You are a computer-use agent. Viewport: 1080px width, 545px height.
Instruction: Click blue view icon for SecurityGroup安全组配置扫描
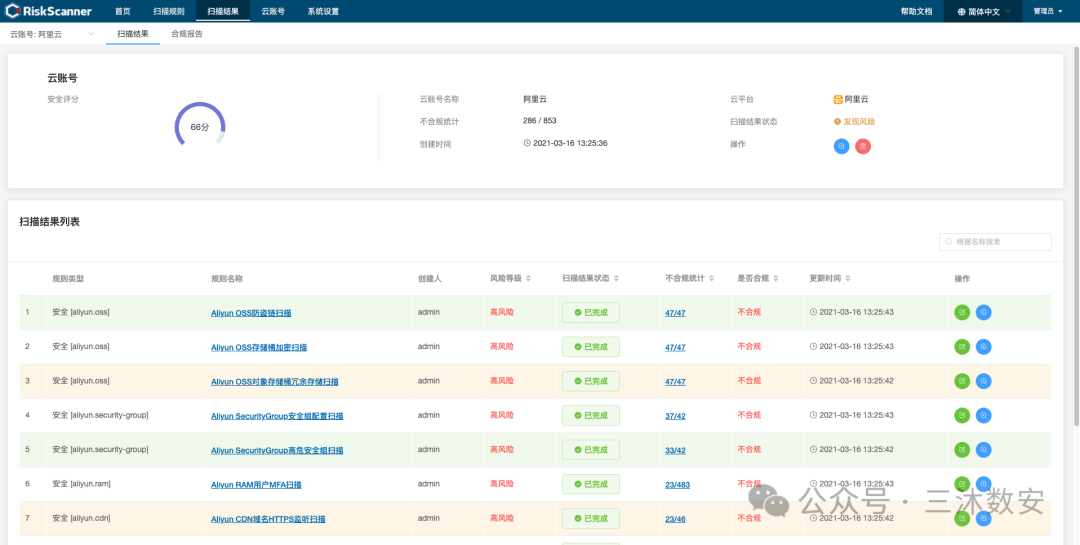pos(984,415)
